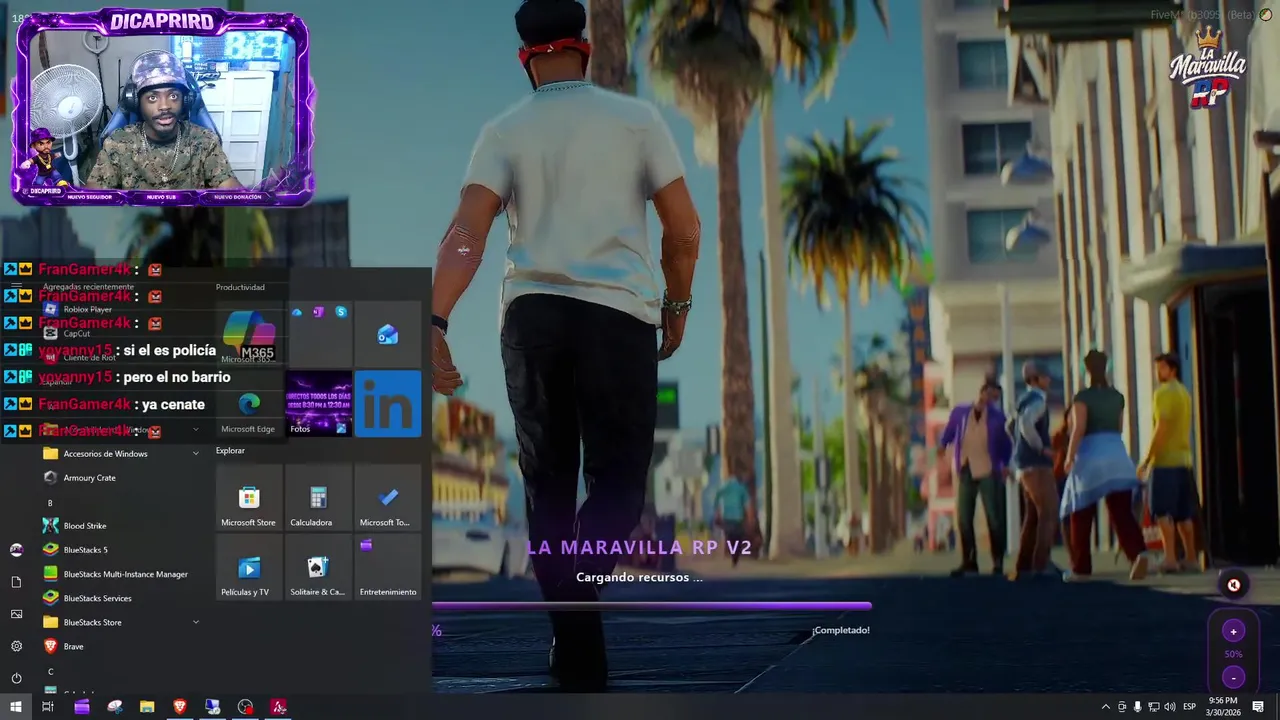Click the '¡Completado!' status label
The image size is (1280, 720).
point(841,630)
